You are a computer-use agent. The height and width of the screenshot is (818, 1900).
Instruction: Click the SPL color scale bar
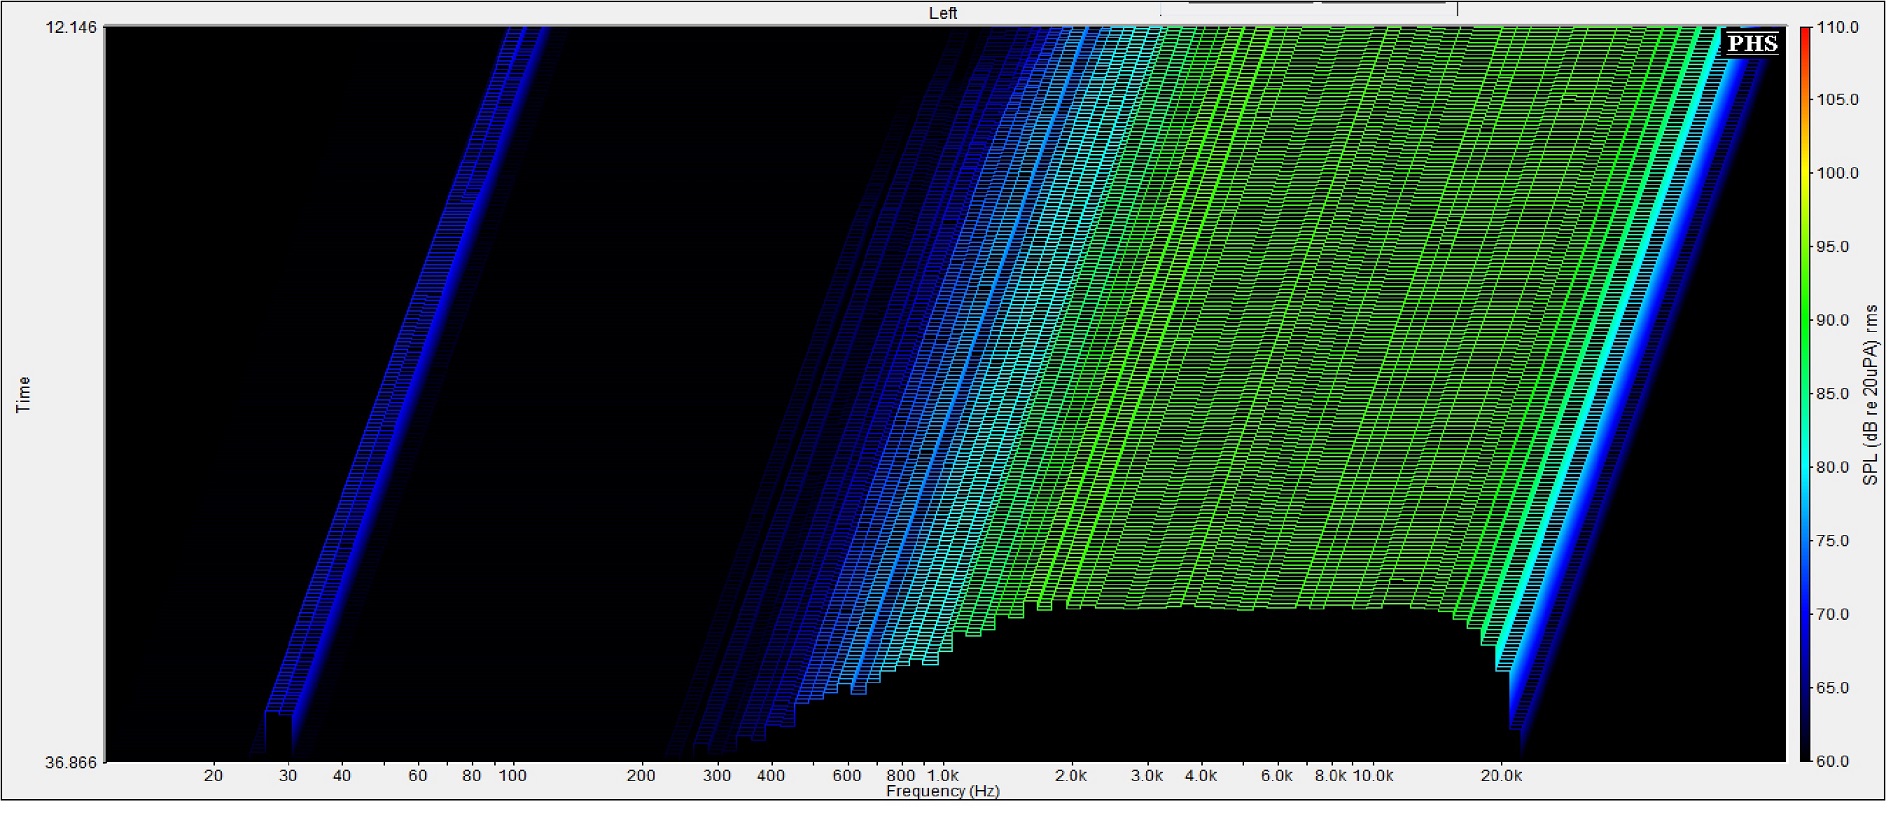click(x=1805, y=394)
